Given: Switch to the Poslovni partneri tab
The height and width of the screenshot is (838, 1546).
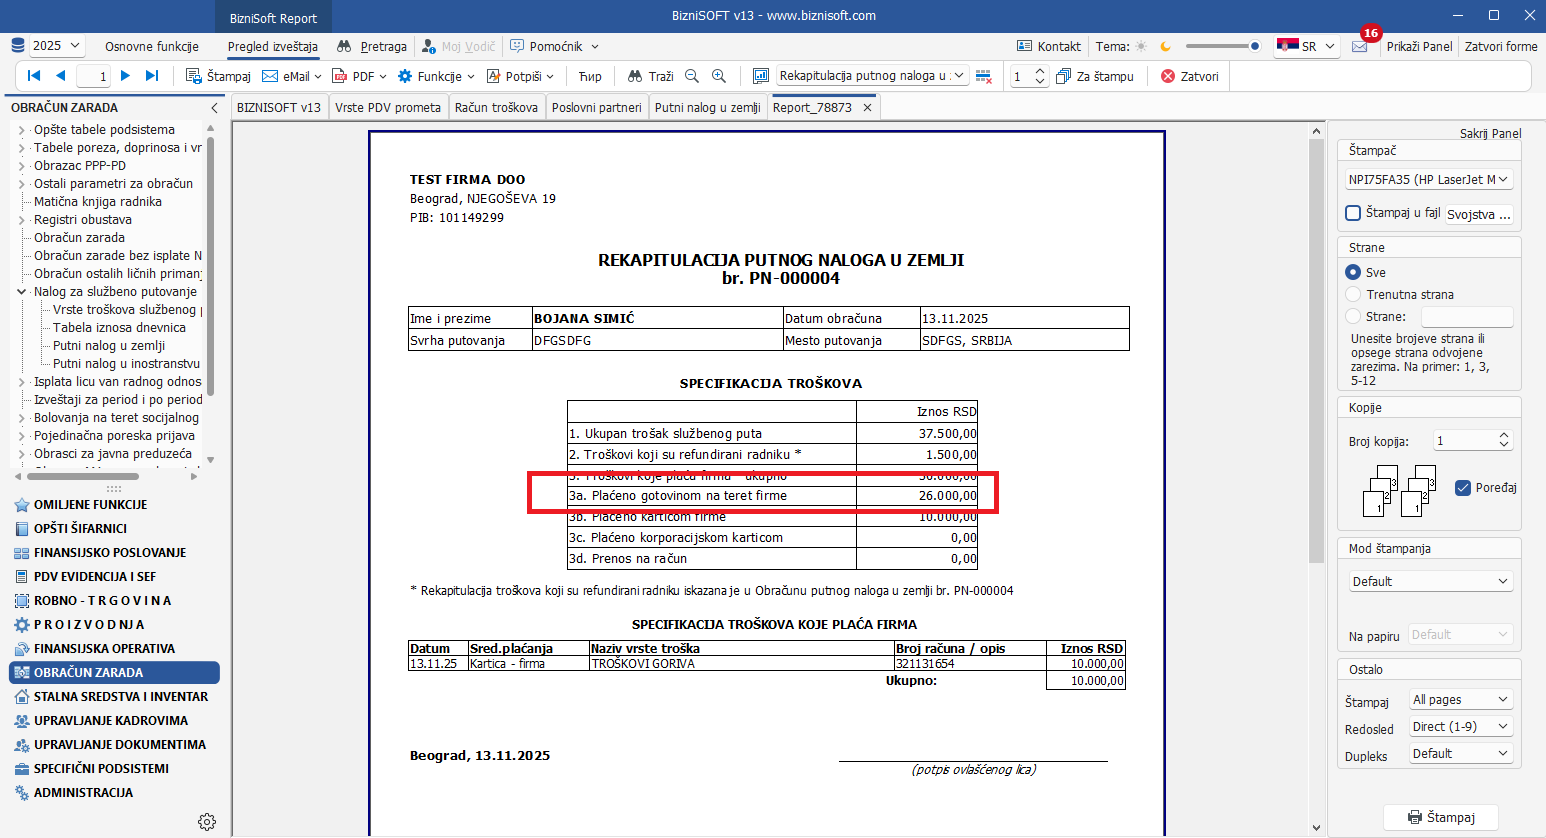Looking at the screenshot, I should 596,108.
